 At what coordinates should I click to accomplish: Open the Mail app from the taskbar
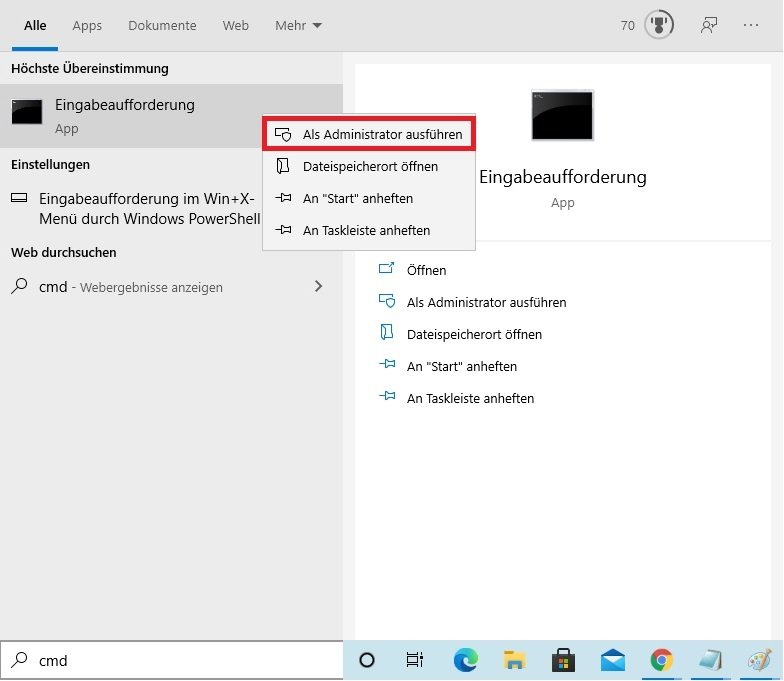612,660
